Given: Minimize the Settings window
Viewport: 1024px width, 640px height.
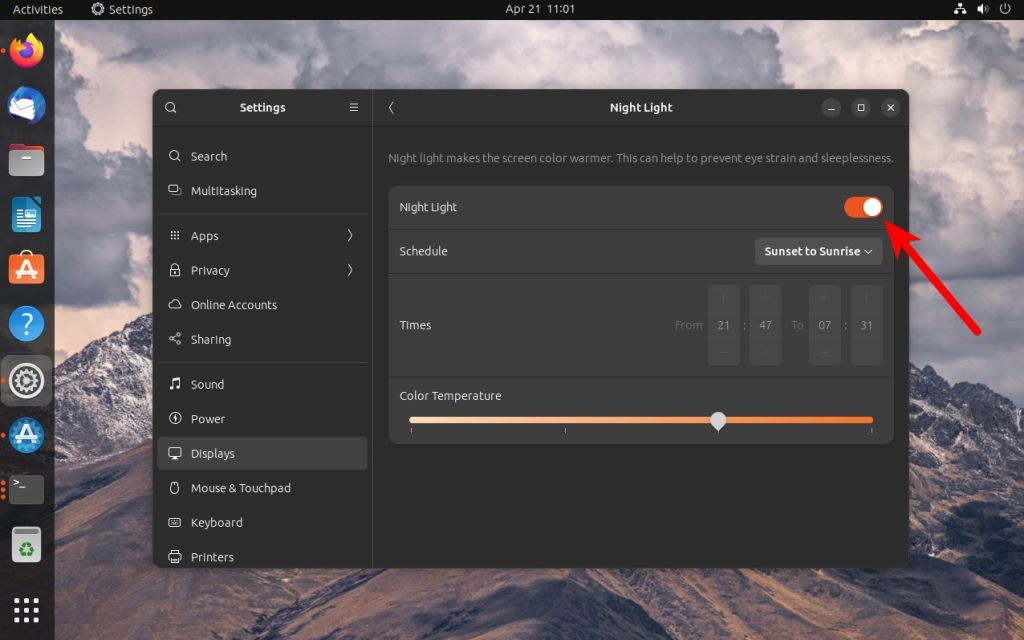Looking at the screenshot, I should [x=831, y=108].
